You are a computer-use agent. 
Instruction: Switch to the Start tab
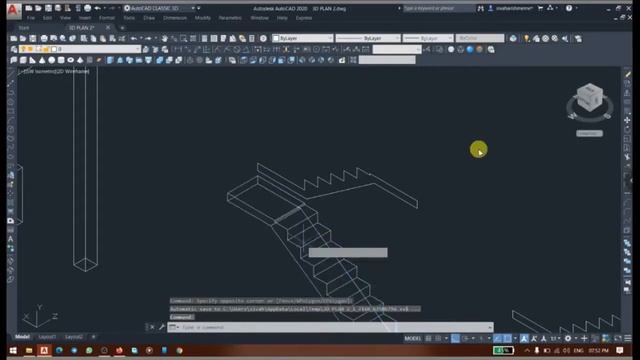[24, 28]
